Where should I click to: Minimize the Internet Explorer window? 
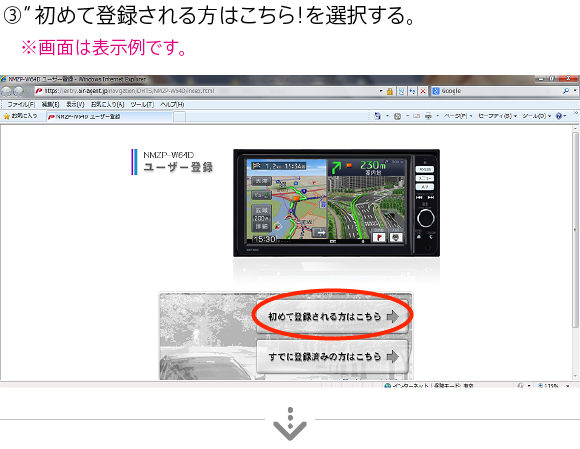(541, 79)
